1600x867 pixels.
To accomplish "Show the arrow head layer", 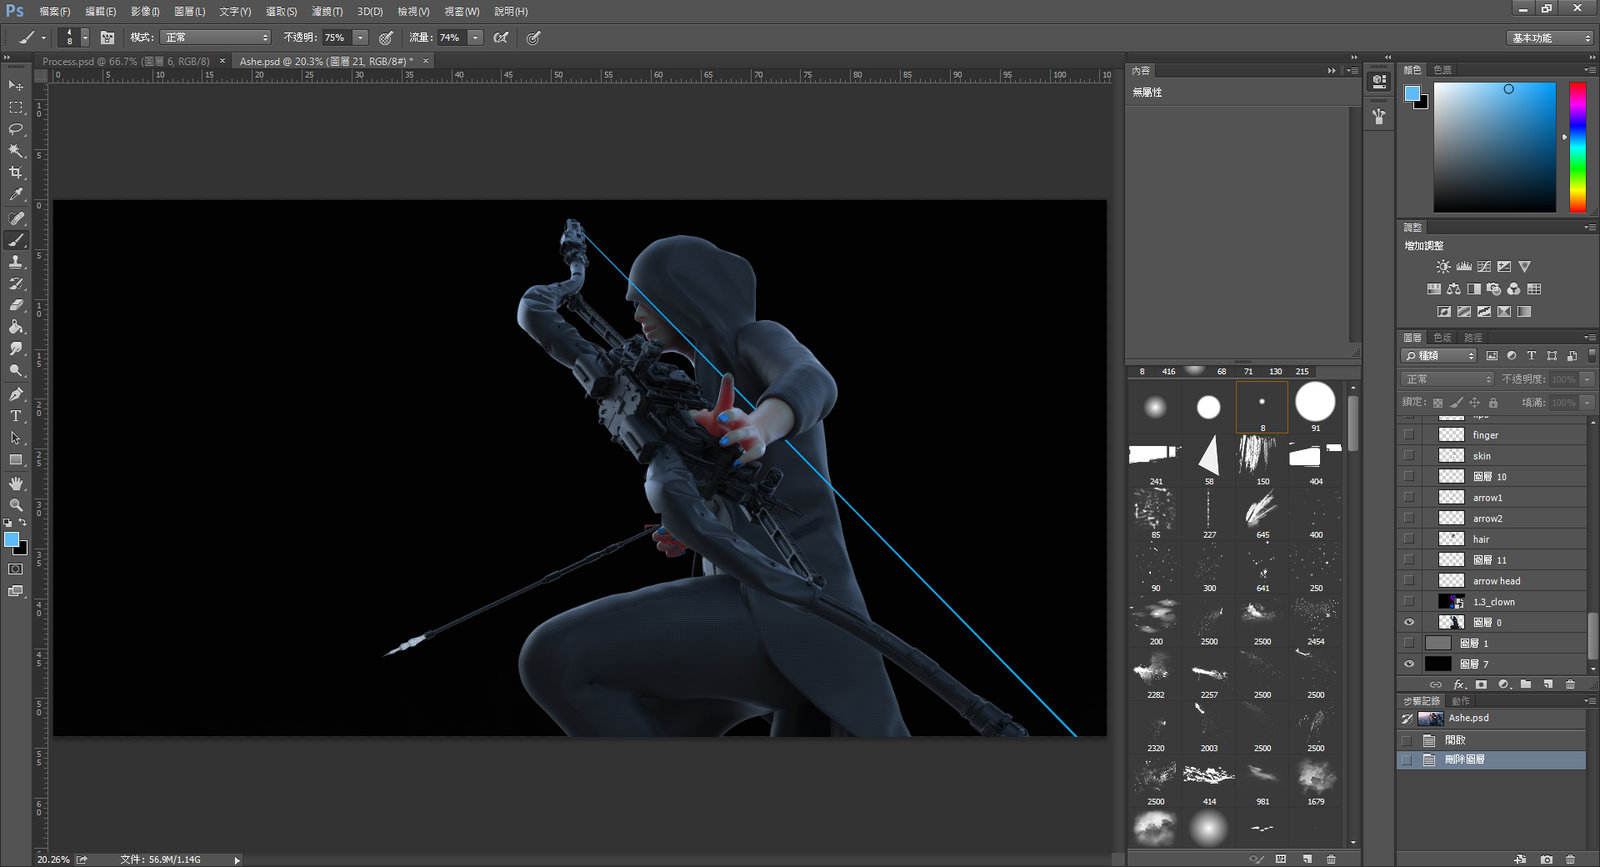I will tap(1409, 581).
